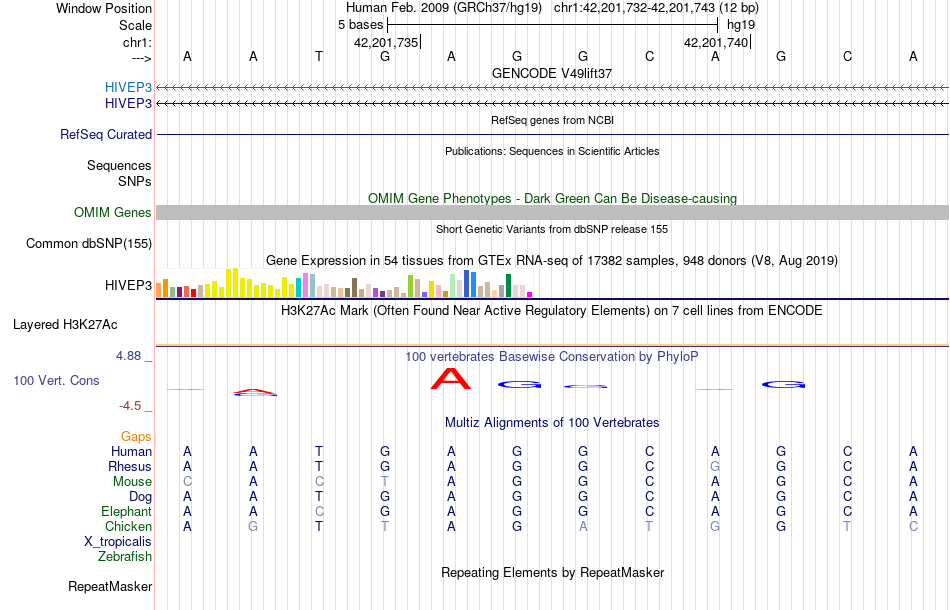Select the gray OMIM Genes bar
The height and width of the screenshot is (610, 950).
[552, 212]
